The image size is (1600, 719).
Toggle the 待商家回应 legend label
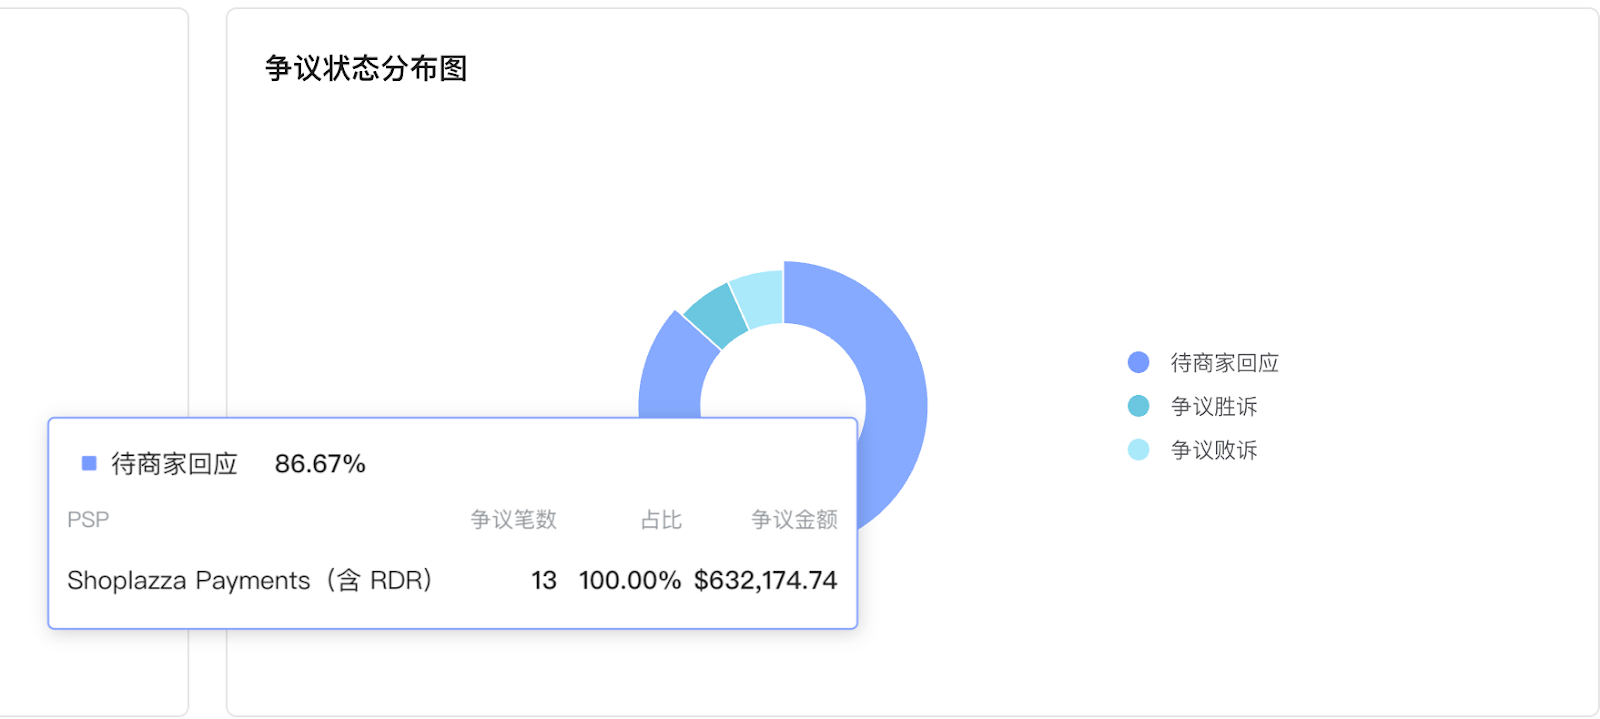(1224, 363)
